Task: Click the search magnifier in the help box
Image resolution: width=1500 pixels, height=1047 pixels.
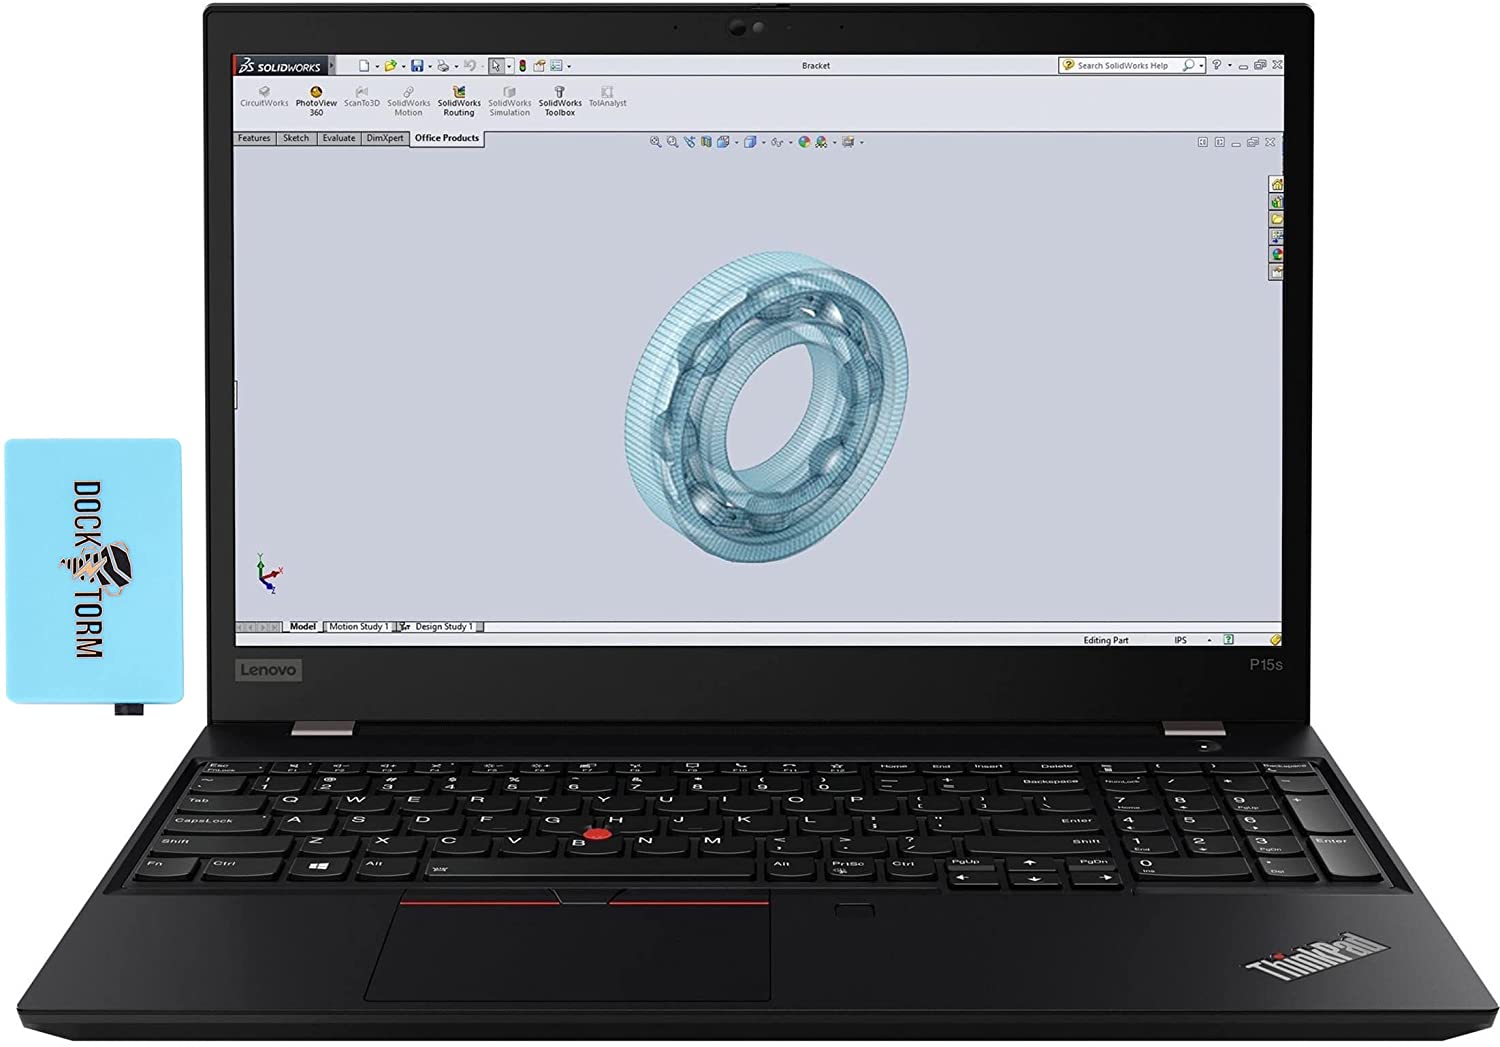Action: [x=1188, y=65]
